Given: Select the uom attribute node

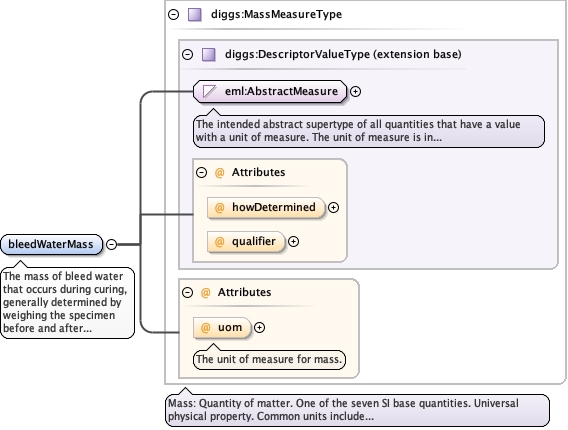Looking at the screenshot, I should click(x=222, y=327).
